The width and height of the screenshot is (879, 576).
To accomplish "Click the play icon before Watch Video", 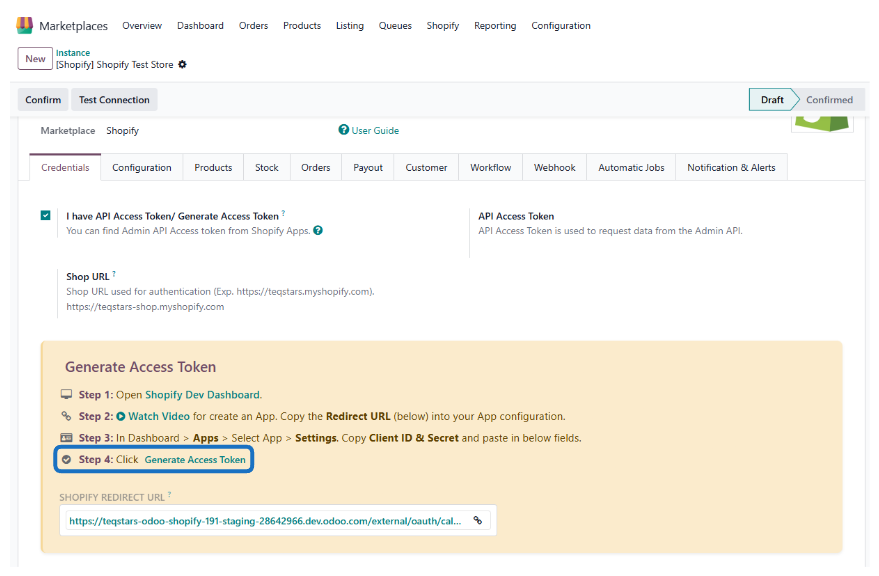I will point(121,416).
